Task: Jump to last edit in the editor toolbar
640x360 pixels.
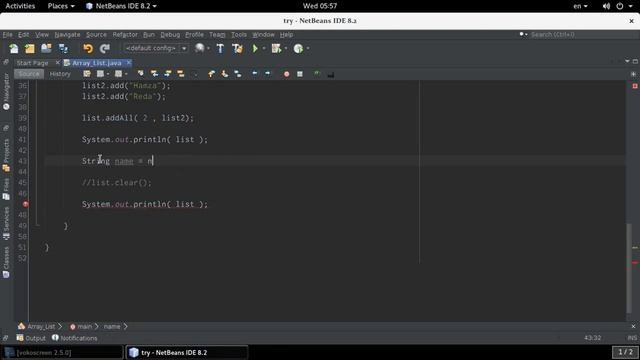Action: tap(87, 74)
